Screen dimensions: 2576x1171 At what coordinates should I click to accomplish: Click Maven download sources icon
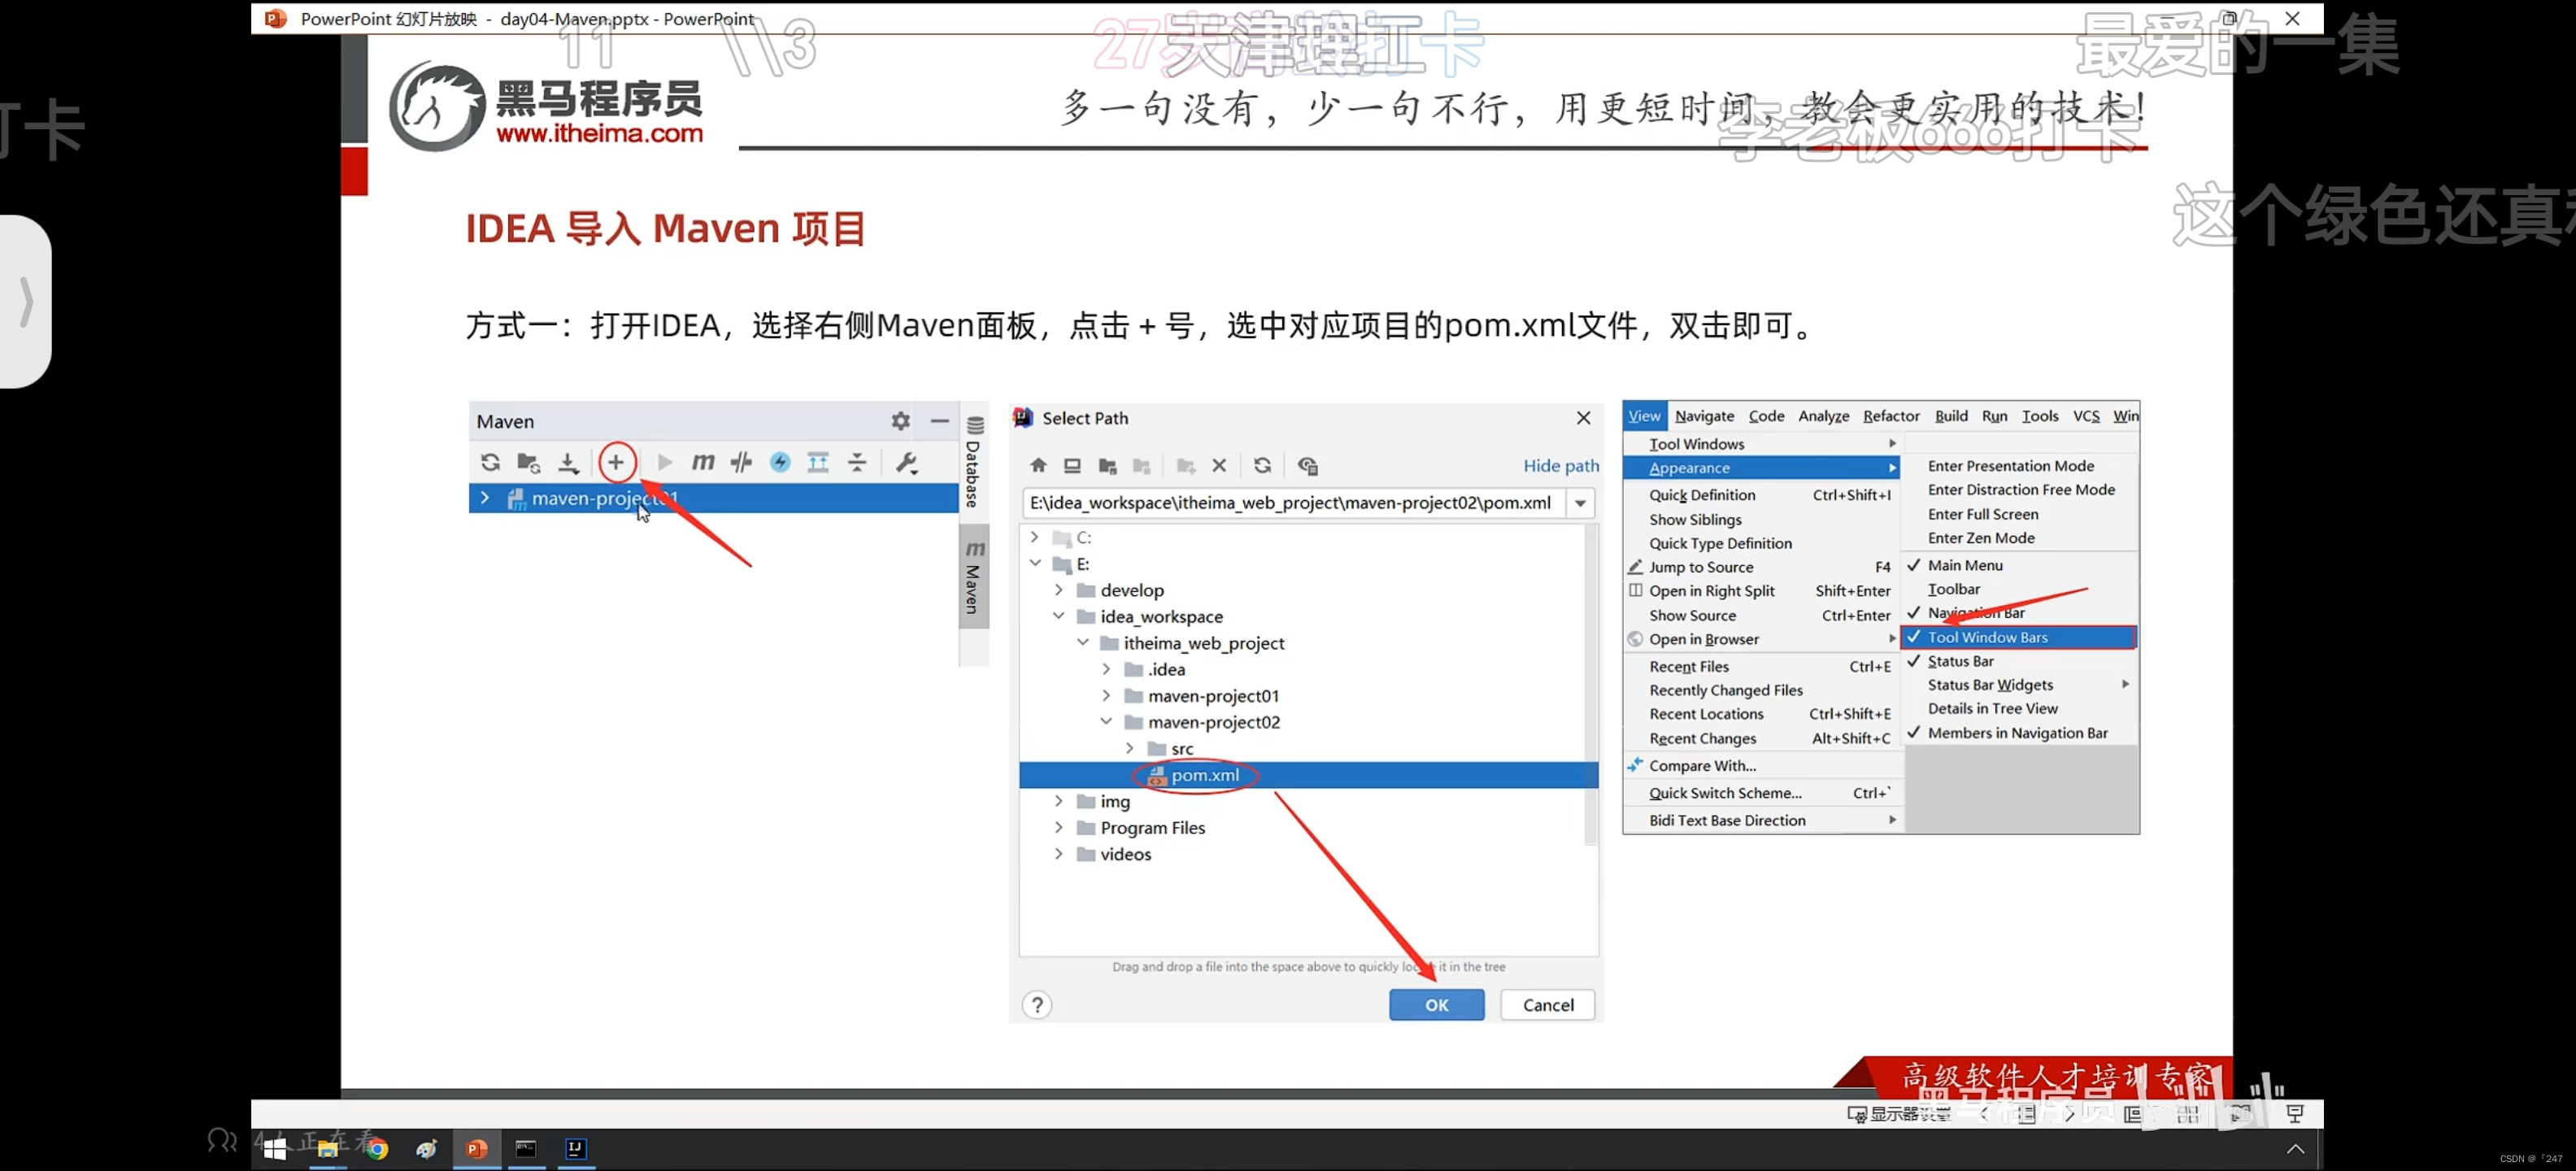[568, 462]
